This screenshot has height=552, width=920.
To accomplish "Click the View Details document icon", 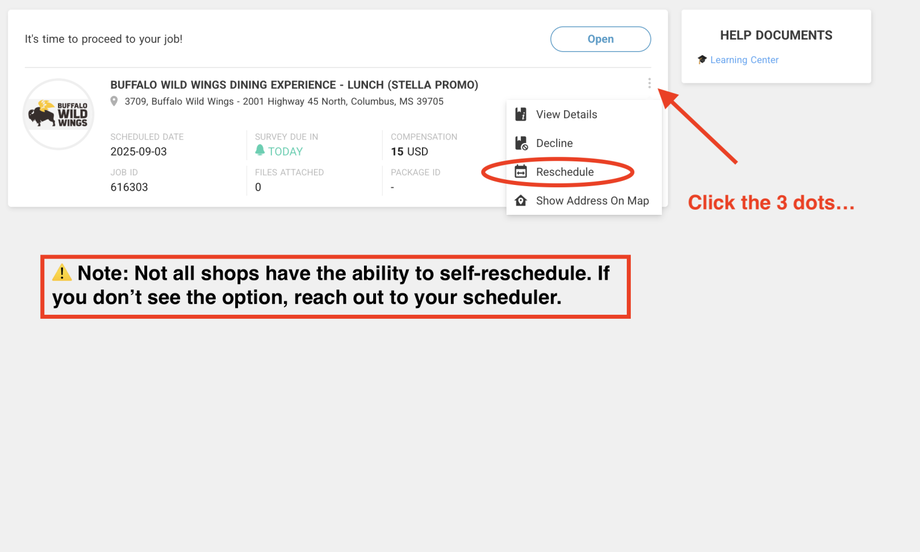I will (520, 114).
